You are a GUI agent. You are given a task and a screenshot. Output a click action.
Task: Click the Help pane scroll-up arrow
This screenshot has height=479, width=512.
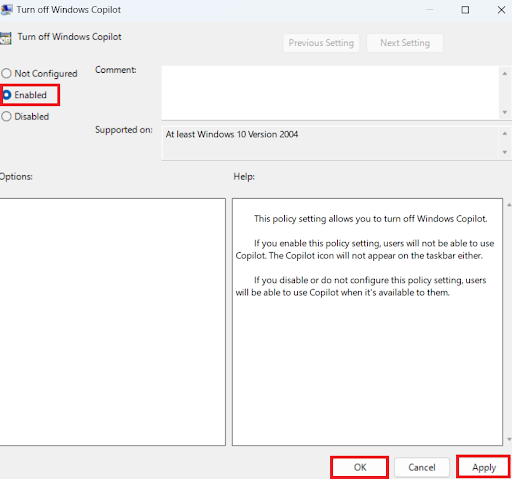point(509,205)
